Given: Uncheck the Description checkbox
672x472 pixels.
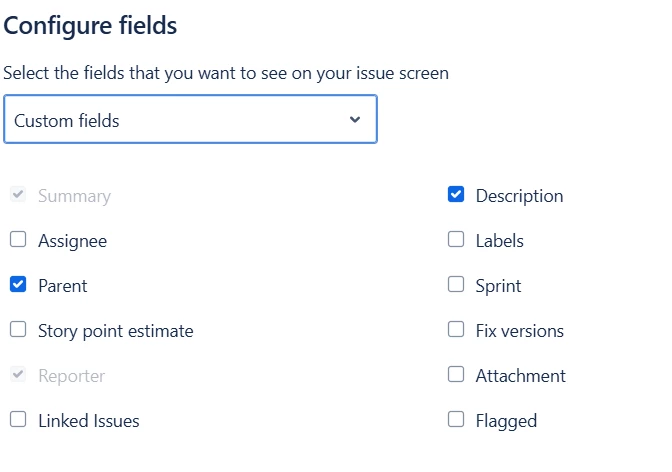Looking at the screenshot, I should tap(456, 195).
